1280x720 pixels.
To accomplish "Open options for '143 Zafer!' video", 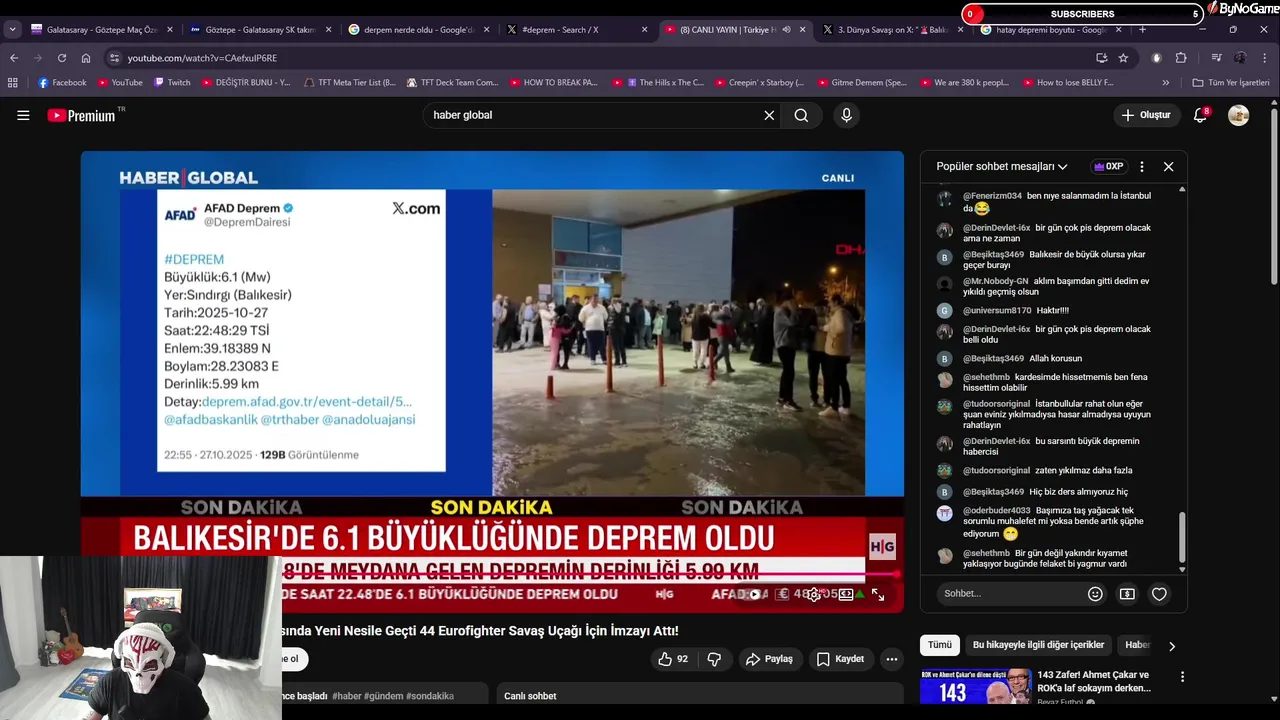I will [1182, 677].
